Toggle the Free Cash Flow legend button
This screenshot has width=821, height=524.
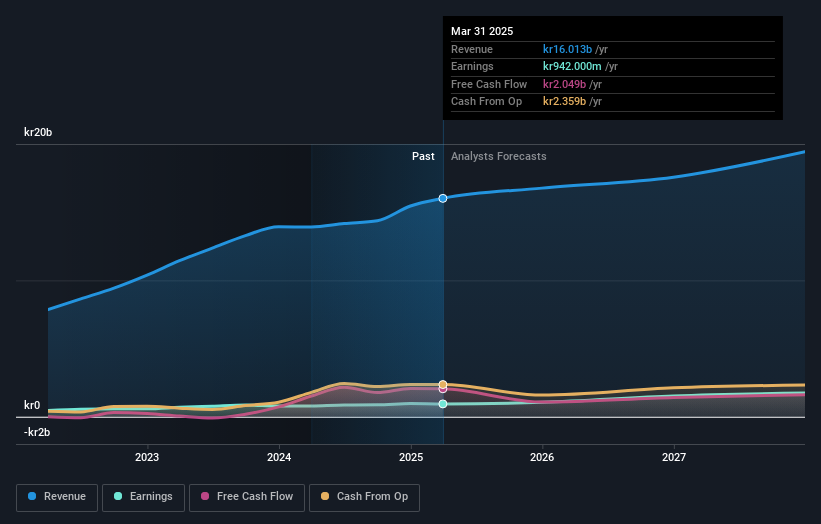(x=247, y=497)
